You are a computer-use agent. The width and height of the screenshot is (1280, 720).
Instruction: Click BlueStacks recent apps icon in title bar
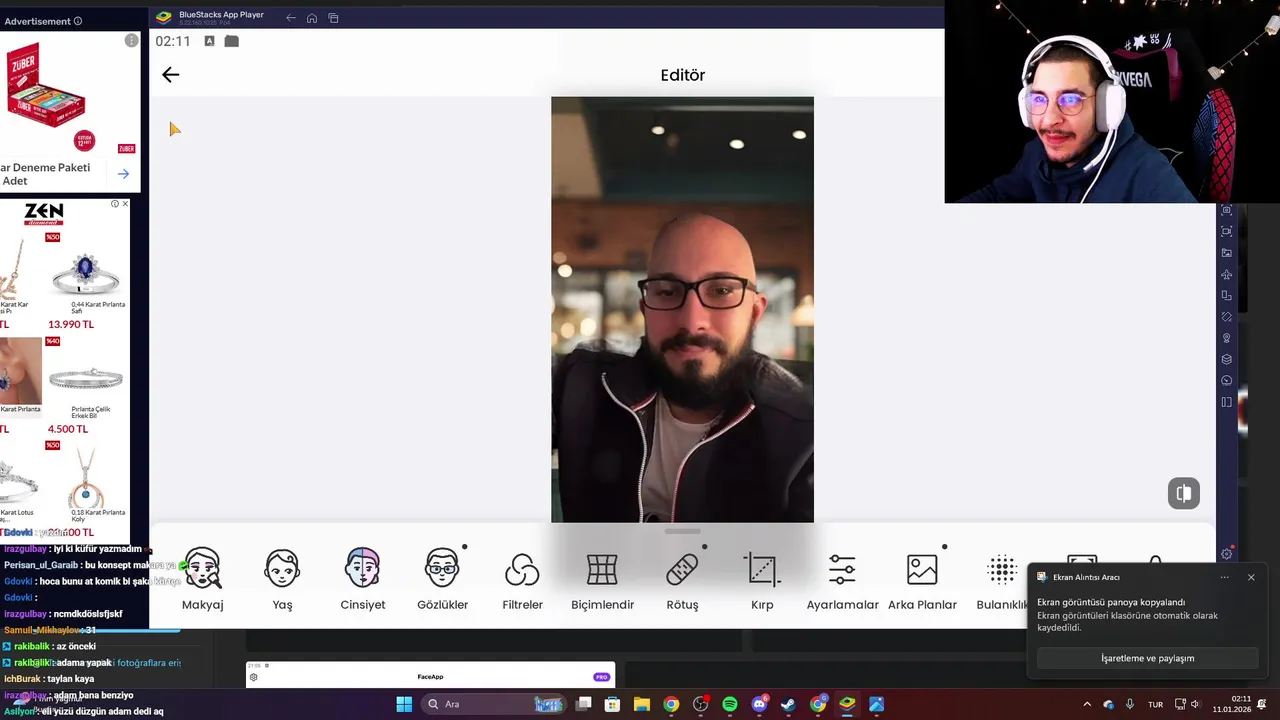(x=333, y=18)
